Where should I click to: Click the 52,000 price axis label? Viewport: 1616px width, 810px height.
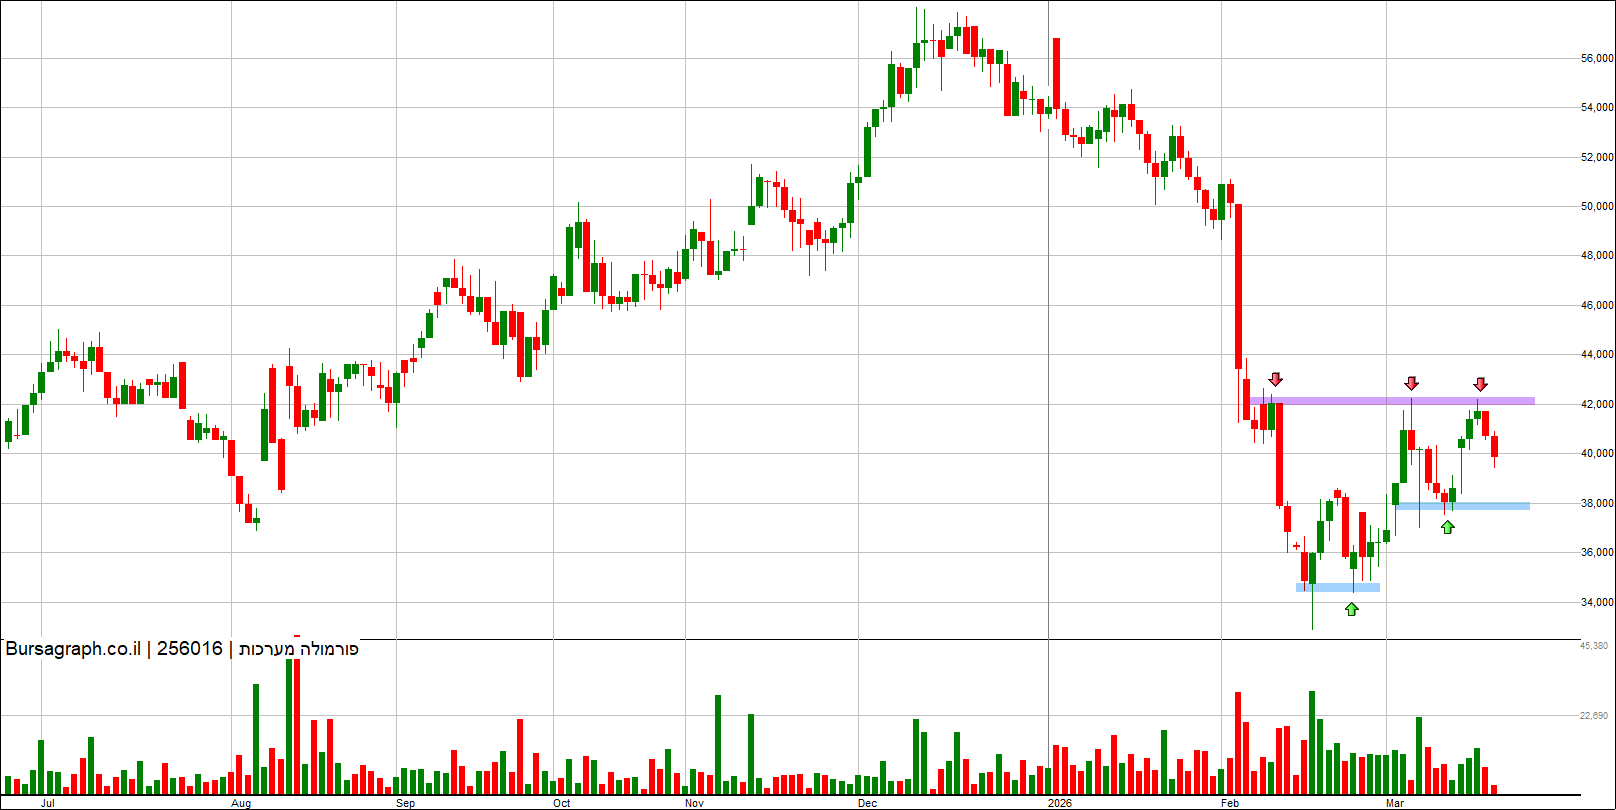click(x=1597, y=157)
